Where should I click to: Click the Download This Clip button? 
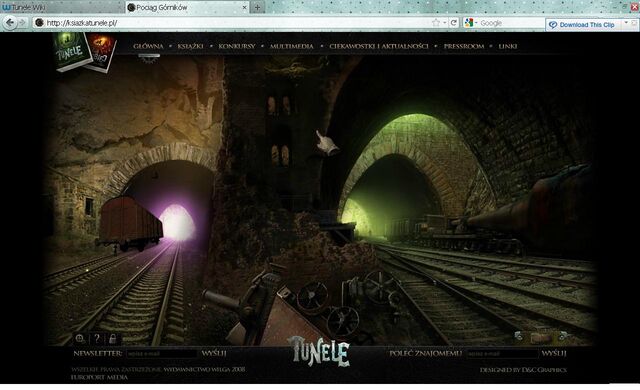pyautogui.click(x=582, y=25)
